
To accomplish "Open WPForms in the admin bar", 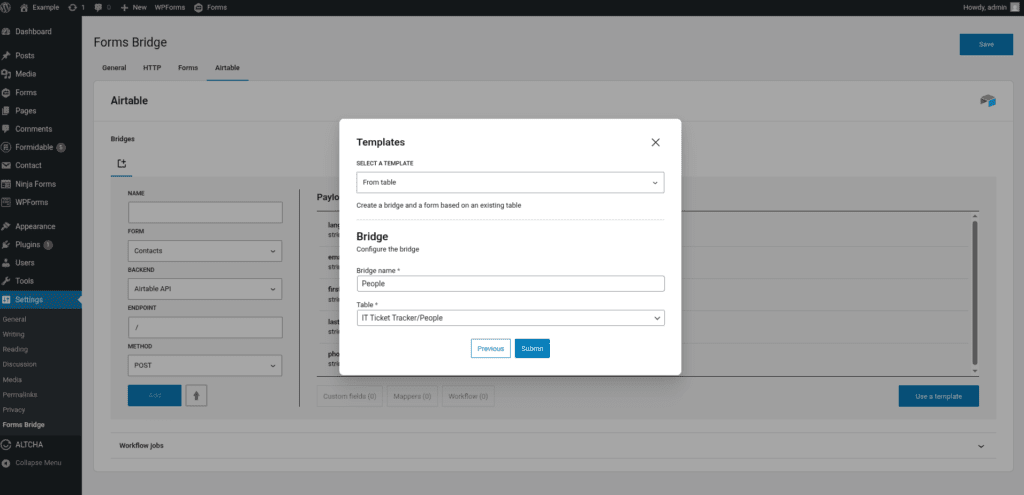I will 170,7.
